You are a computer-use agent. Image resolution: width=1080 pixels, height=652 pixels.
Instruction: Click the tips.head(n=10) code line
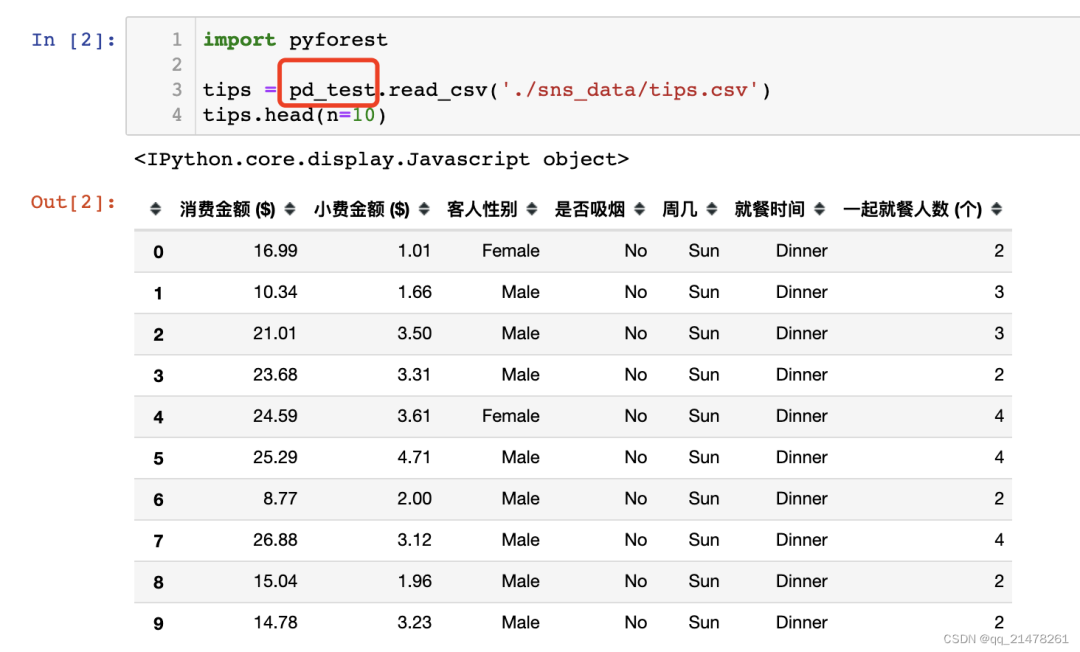tap(295, 115)
